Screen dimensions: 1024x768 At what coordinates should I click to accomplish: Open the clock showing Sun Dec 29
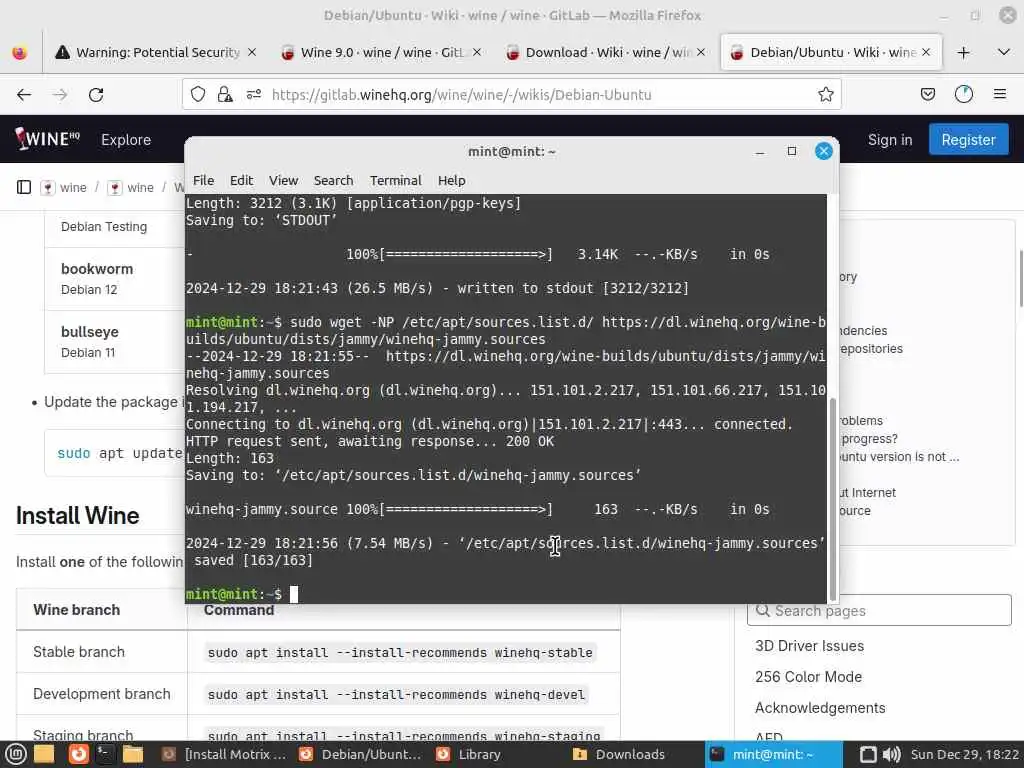tap(965, 754)
